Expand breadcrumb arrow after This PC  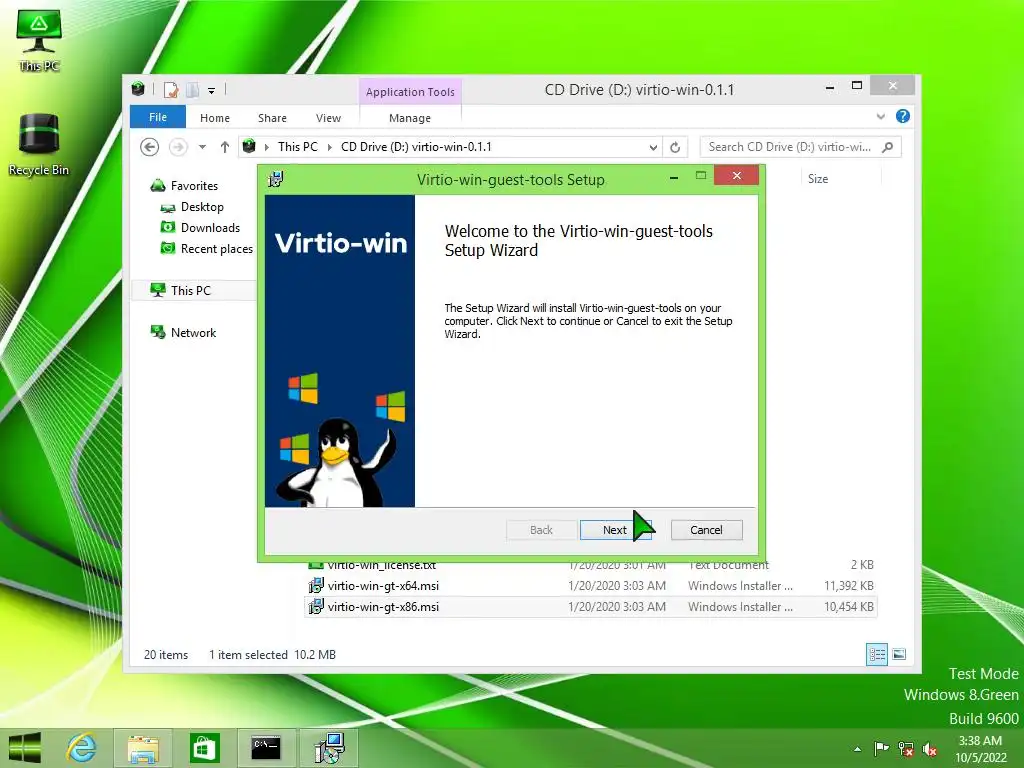click(330, 147)
